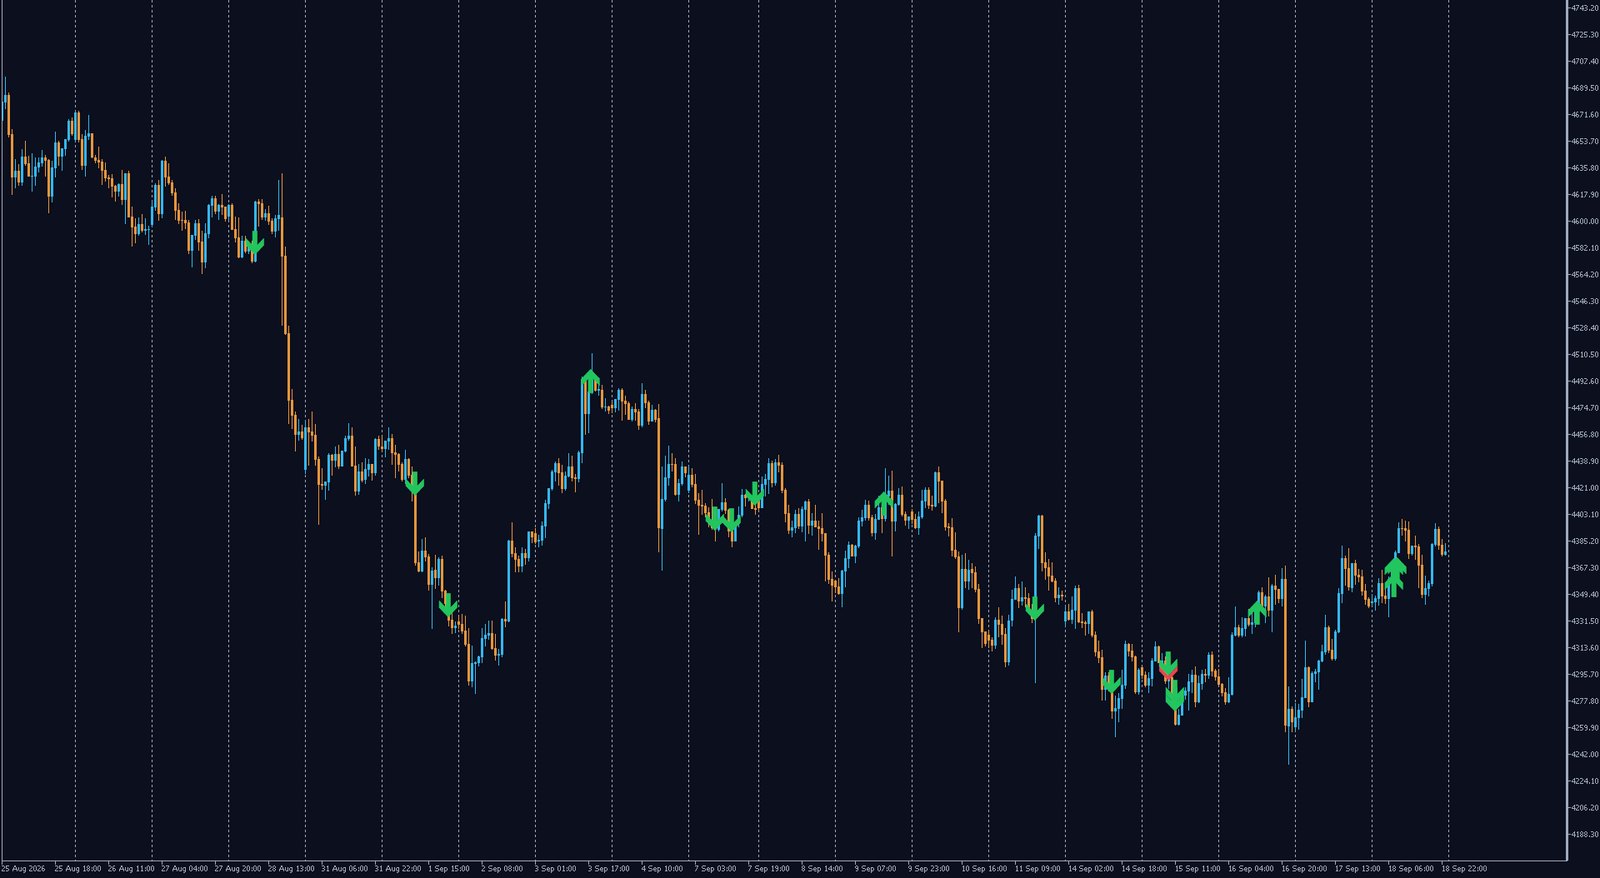Click the 4474.70 price scale label
Viewport: 1600px width, 878px height.
coord(1585,408)
